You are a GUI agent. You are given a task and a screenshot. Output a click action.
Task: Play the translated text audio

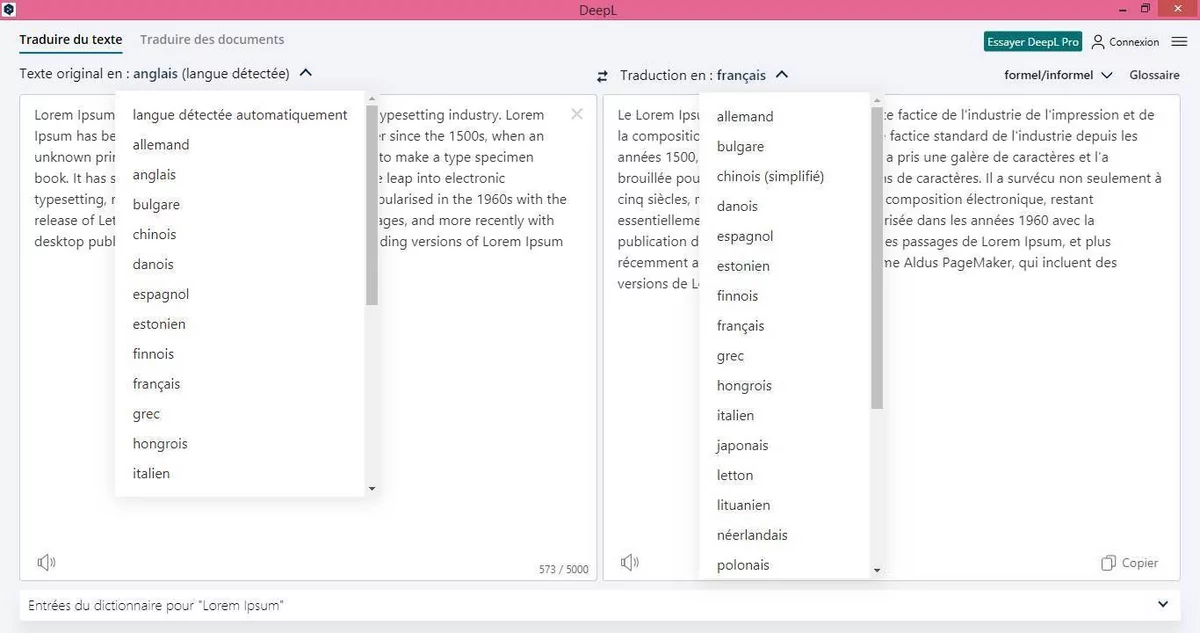pyautogui.click(x=630, y=563)
